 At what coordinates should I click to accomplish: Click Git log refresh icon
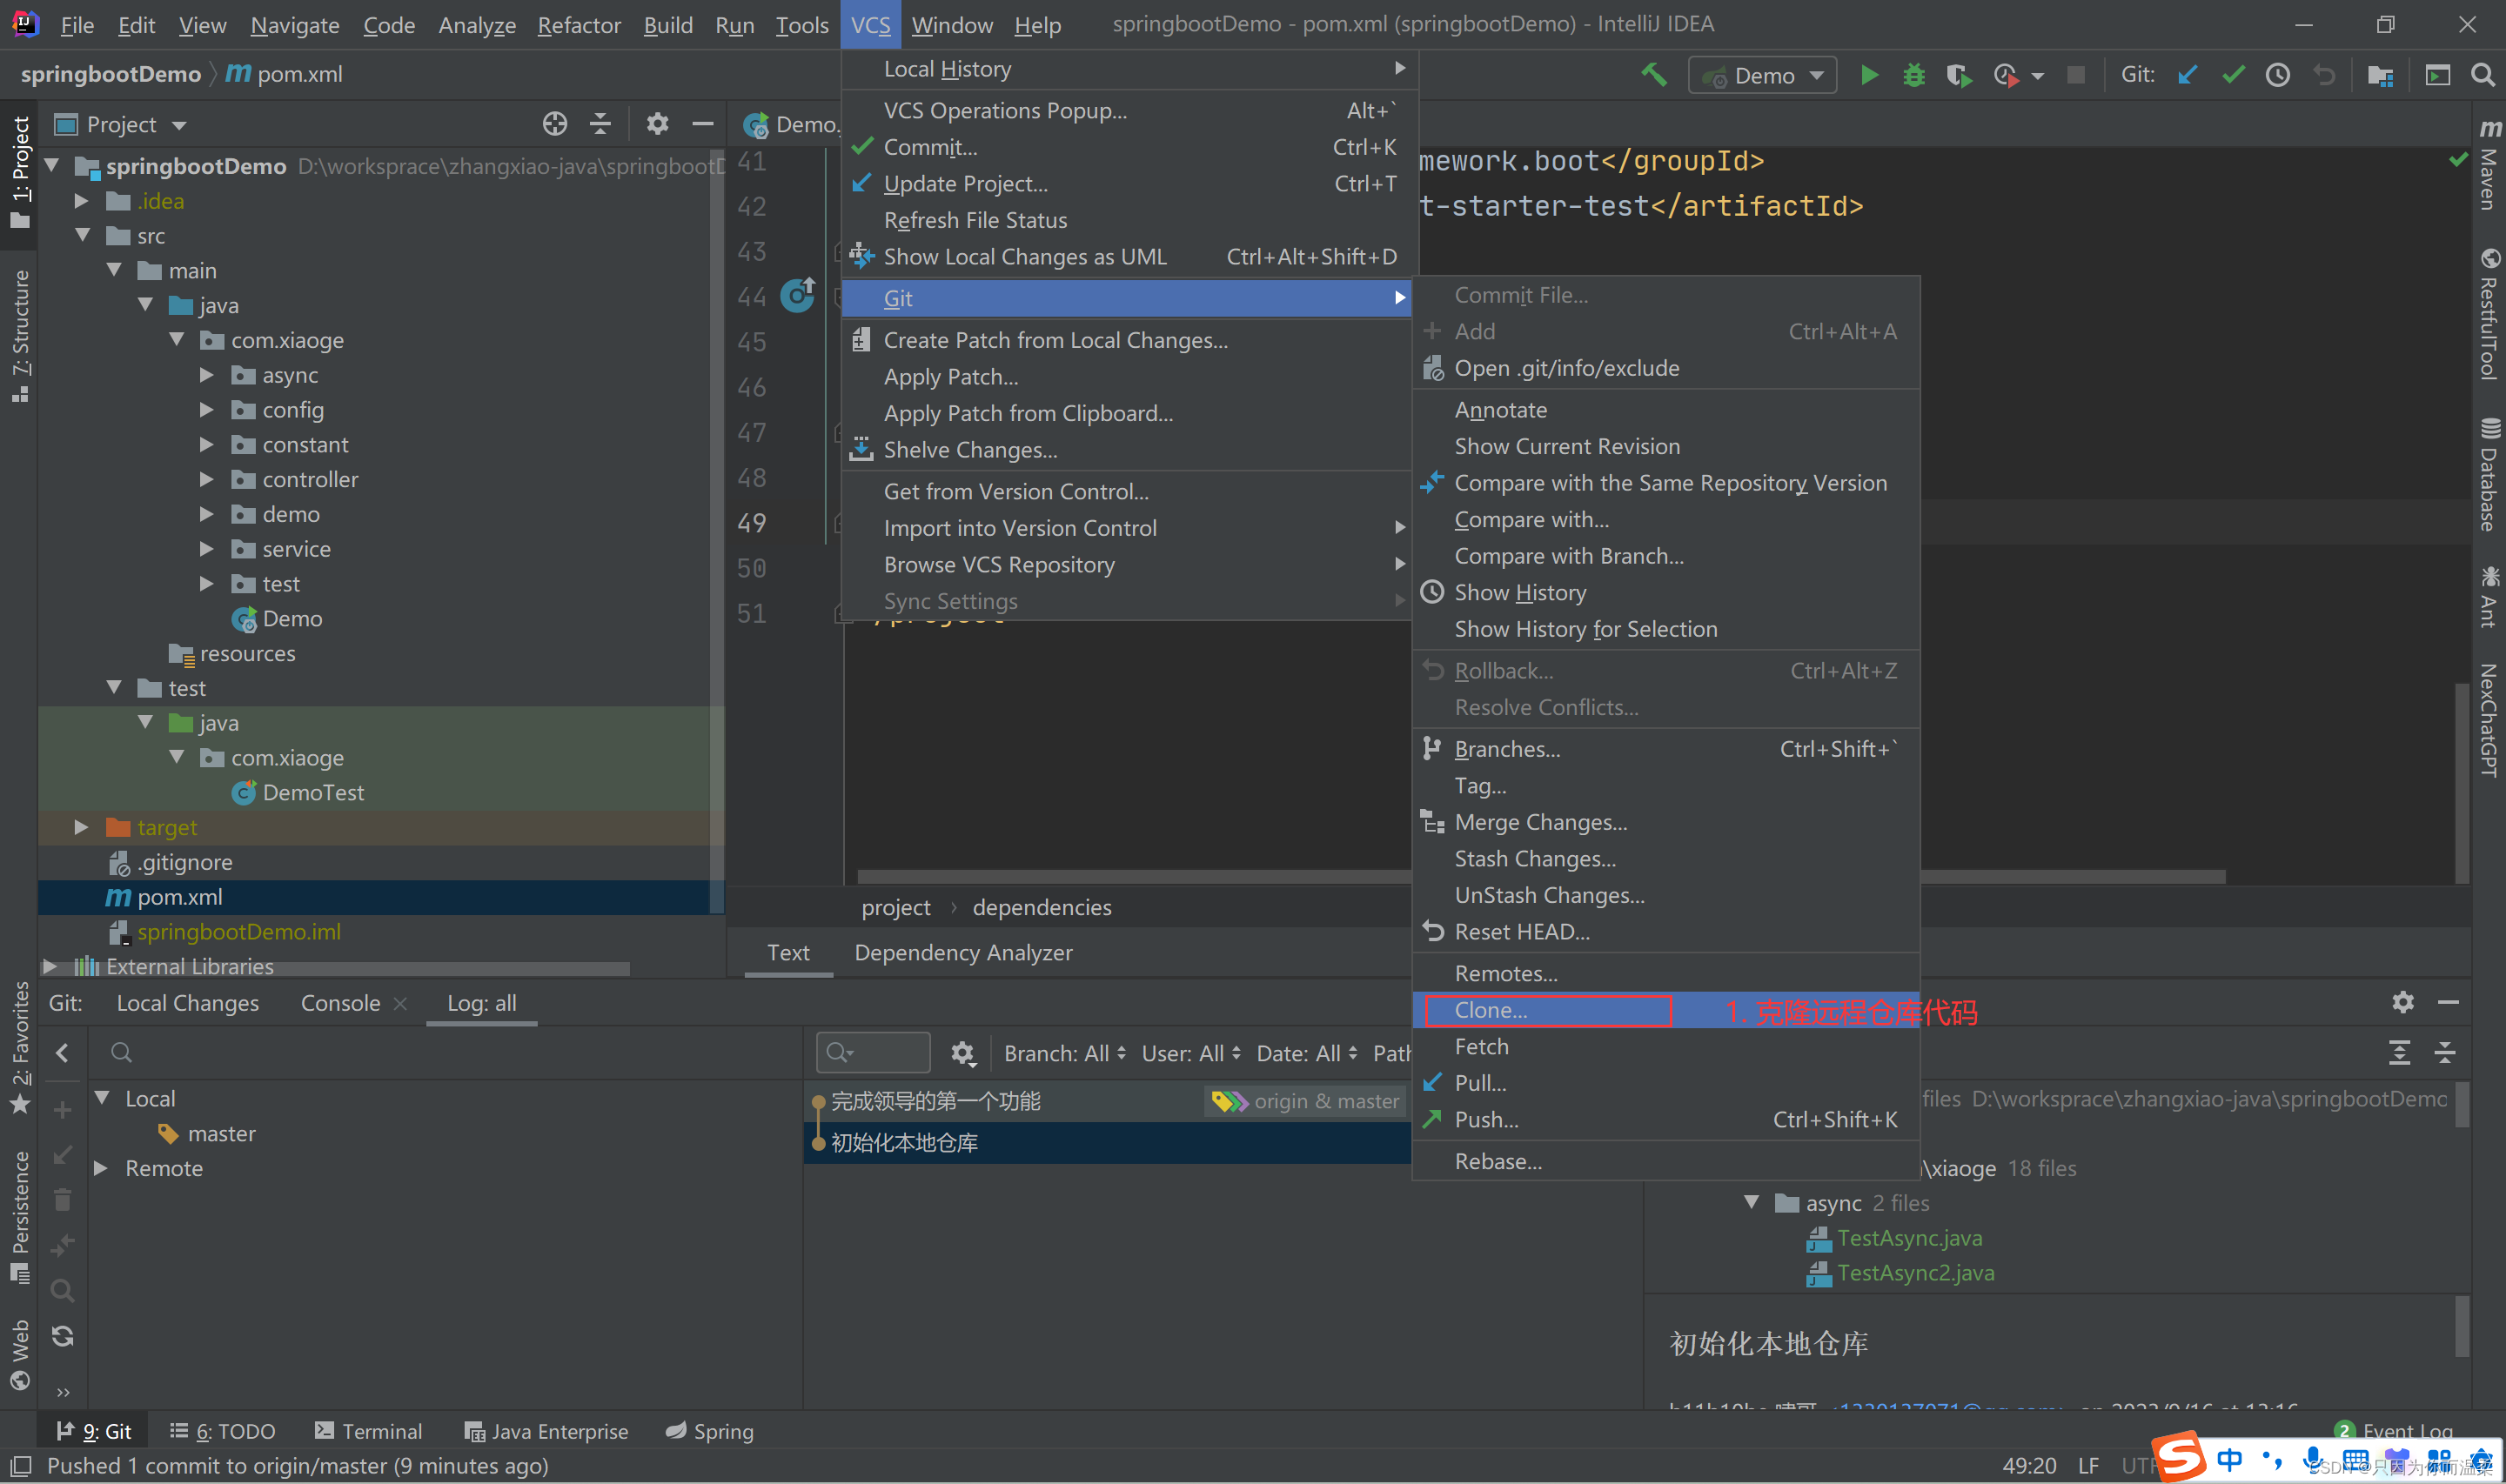coord(62,1336)
